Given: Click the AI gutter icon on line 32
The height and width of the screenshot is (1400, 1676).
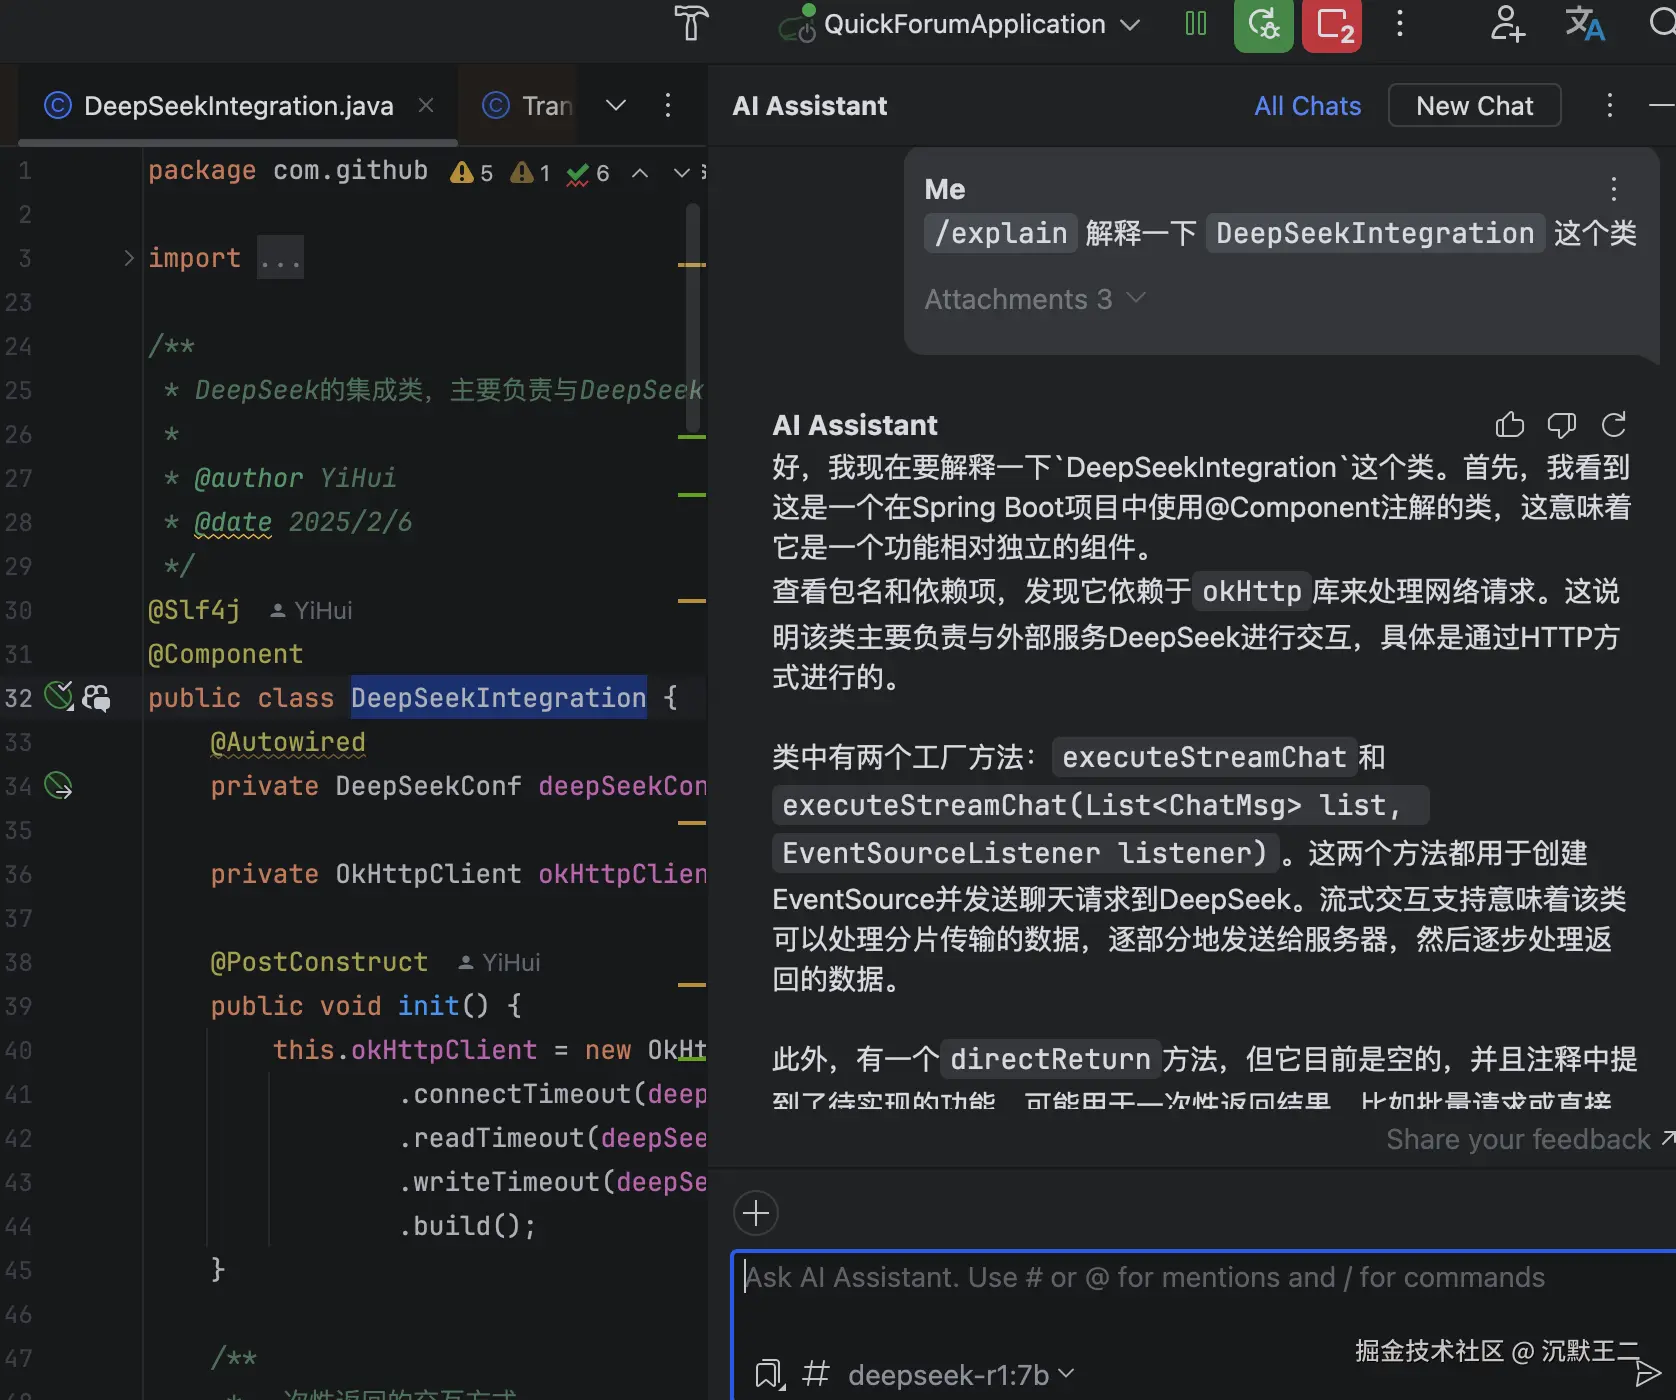Looking at the screenshot, I should [97, 697].
